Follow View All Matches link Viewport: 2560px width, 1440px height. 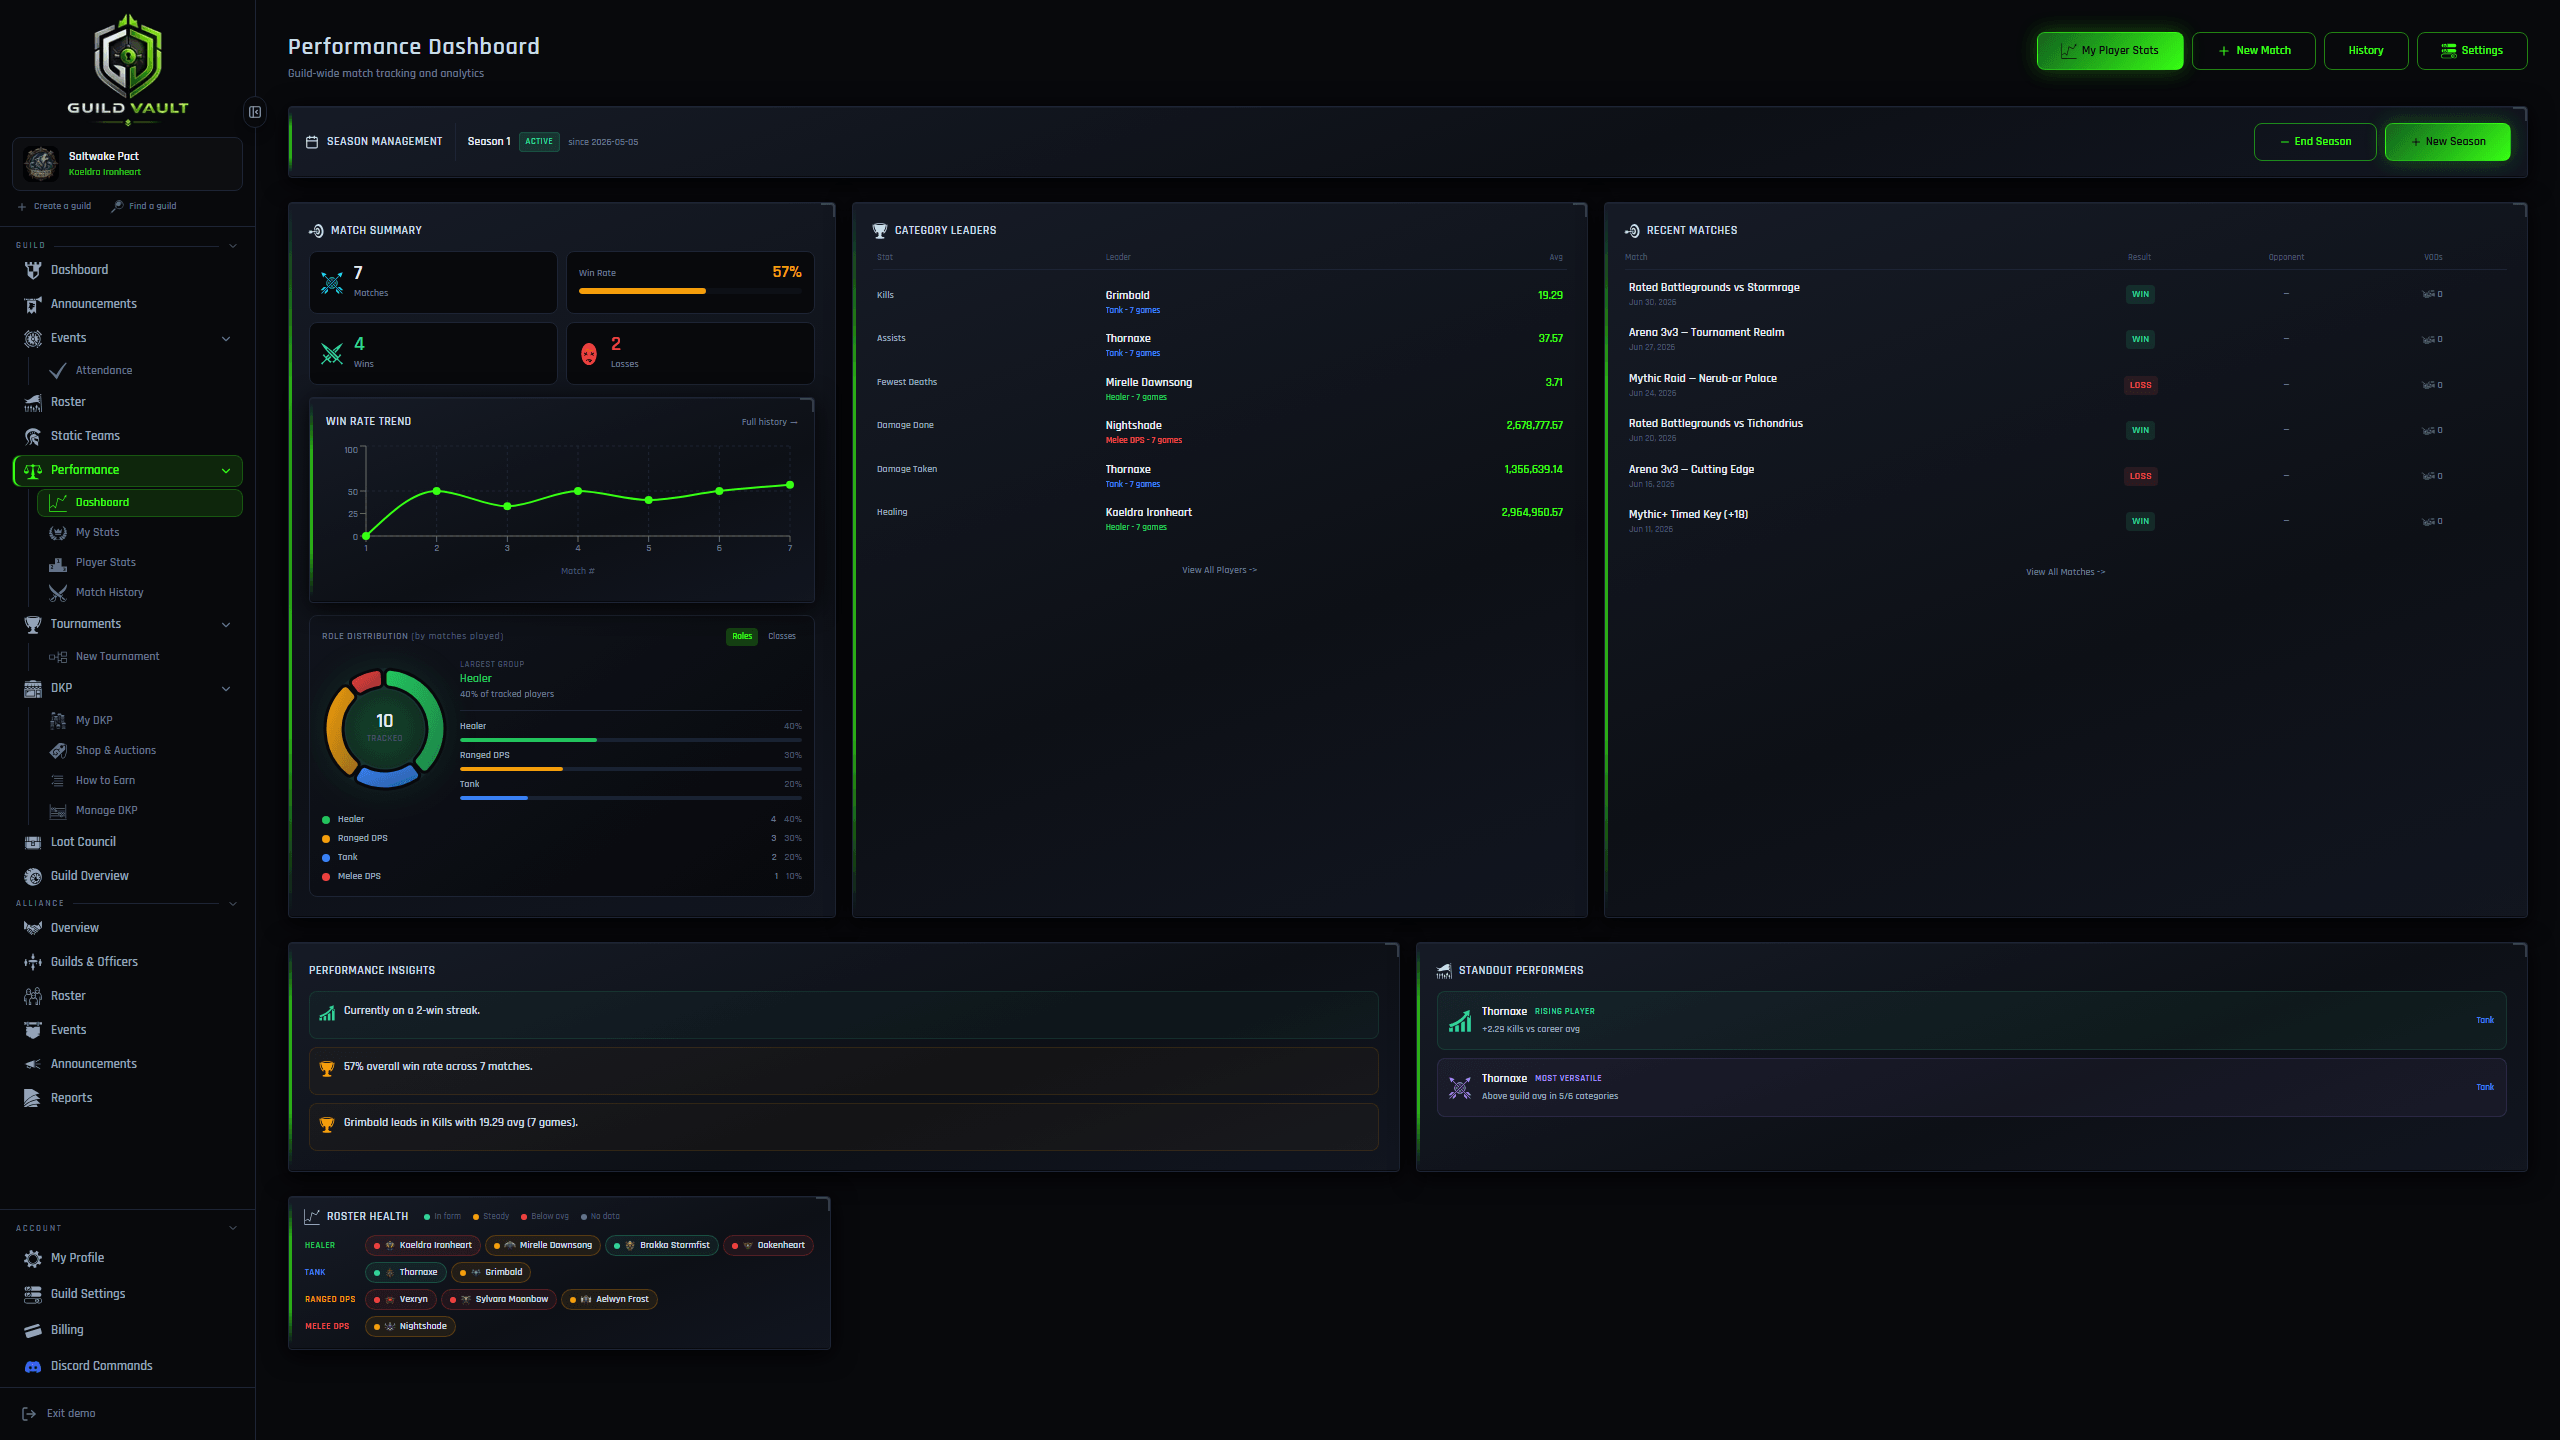pyautogui.click(x=2065, y=573)
